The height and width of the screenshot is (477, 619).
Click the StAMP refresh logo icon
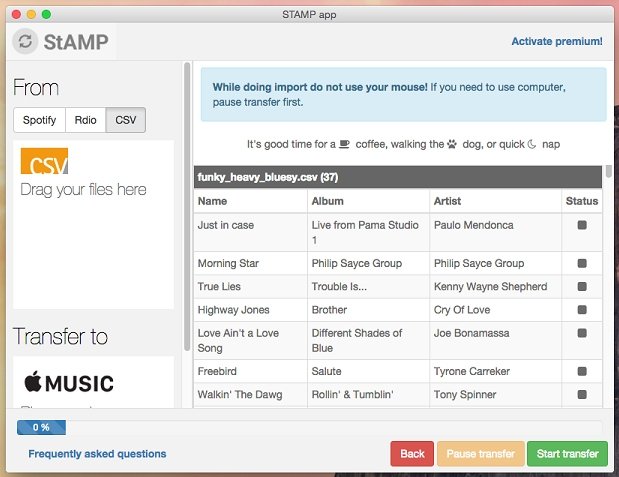pyautogui.click(x=25, y=41)
